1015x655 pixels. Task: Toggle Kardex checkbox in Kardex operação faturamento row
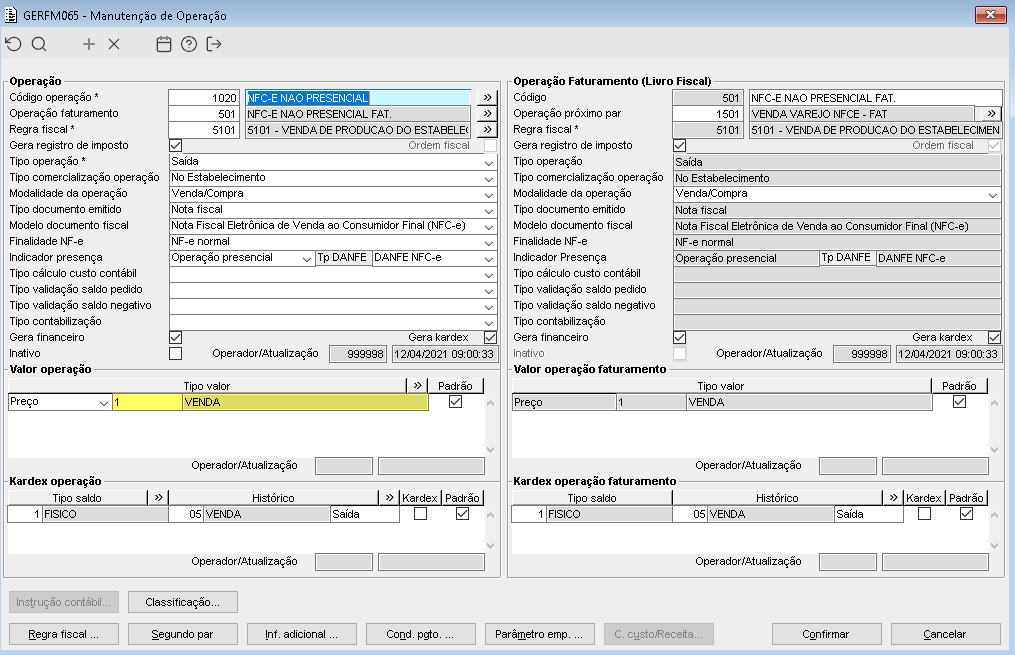click(924, 514)
